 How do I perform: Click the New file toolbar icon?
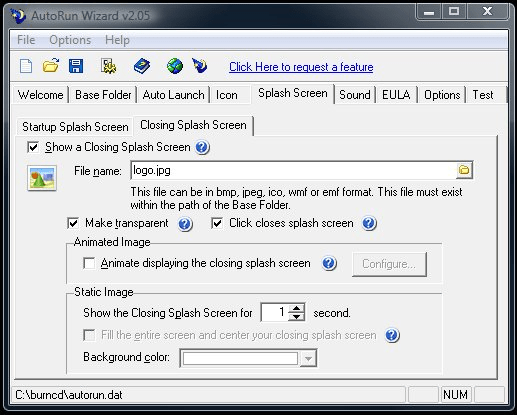(26, 66)
